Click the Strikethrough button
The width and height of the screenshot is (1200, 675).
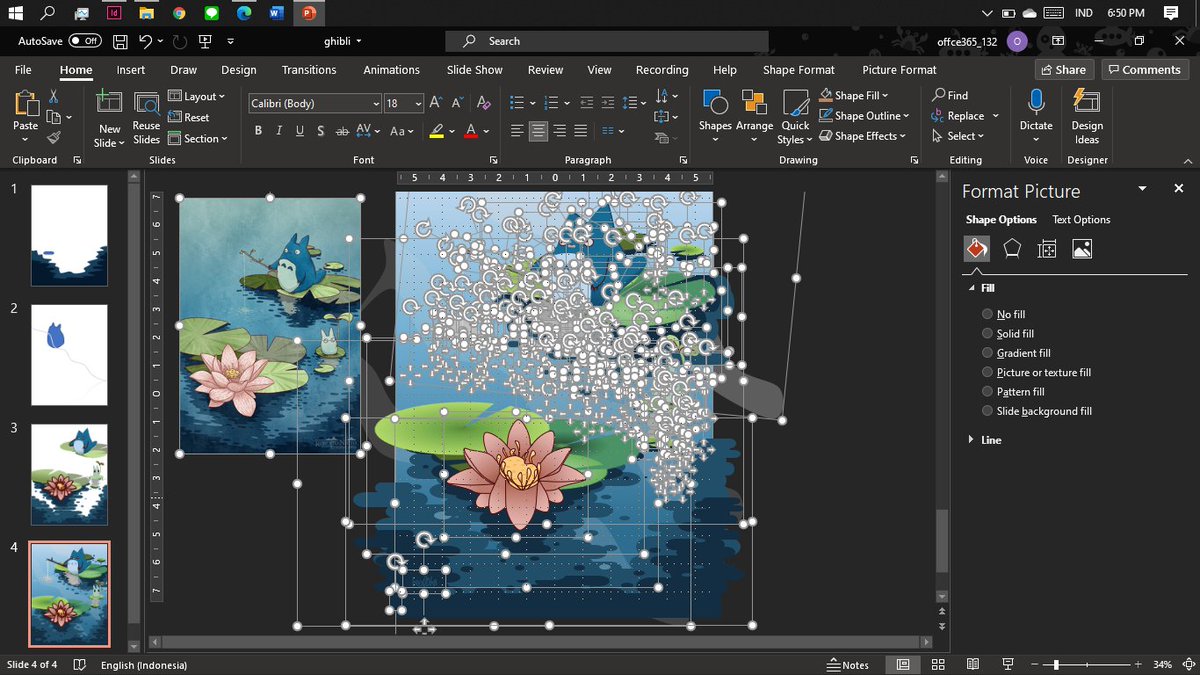point(342,131)
